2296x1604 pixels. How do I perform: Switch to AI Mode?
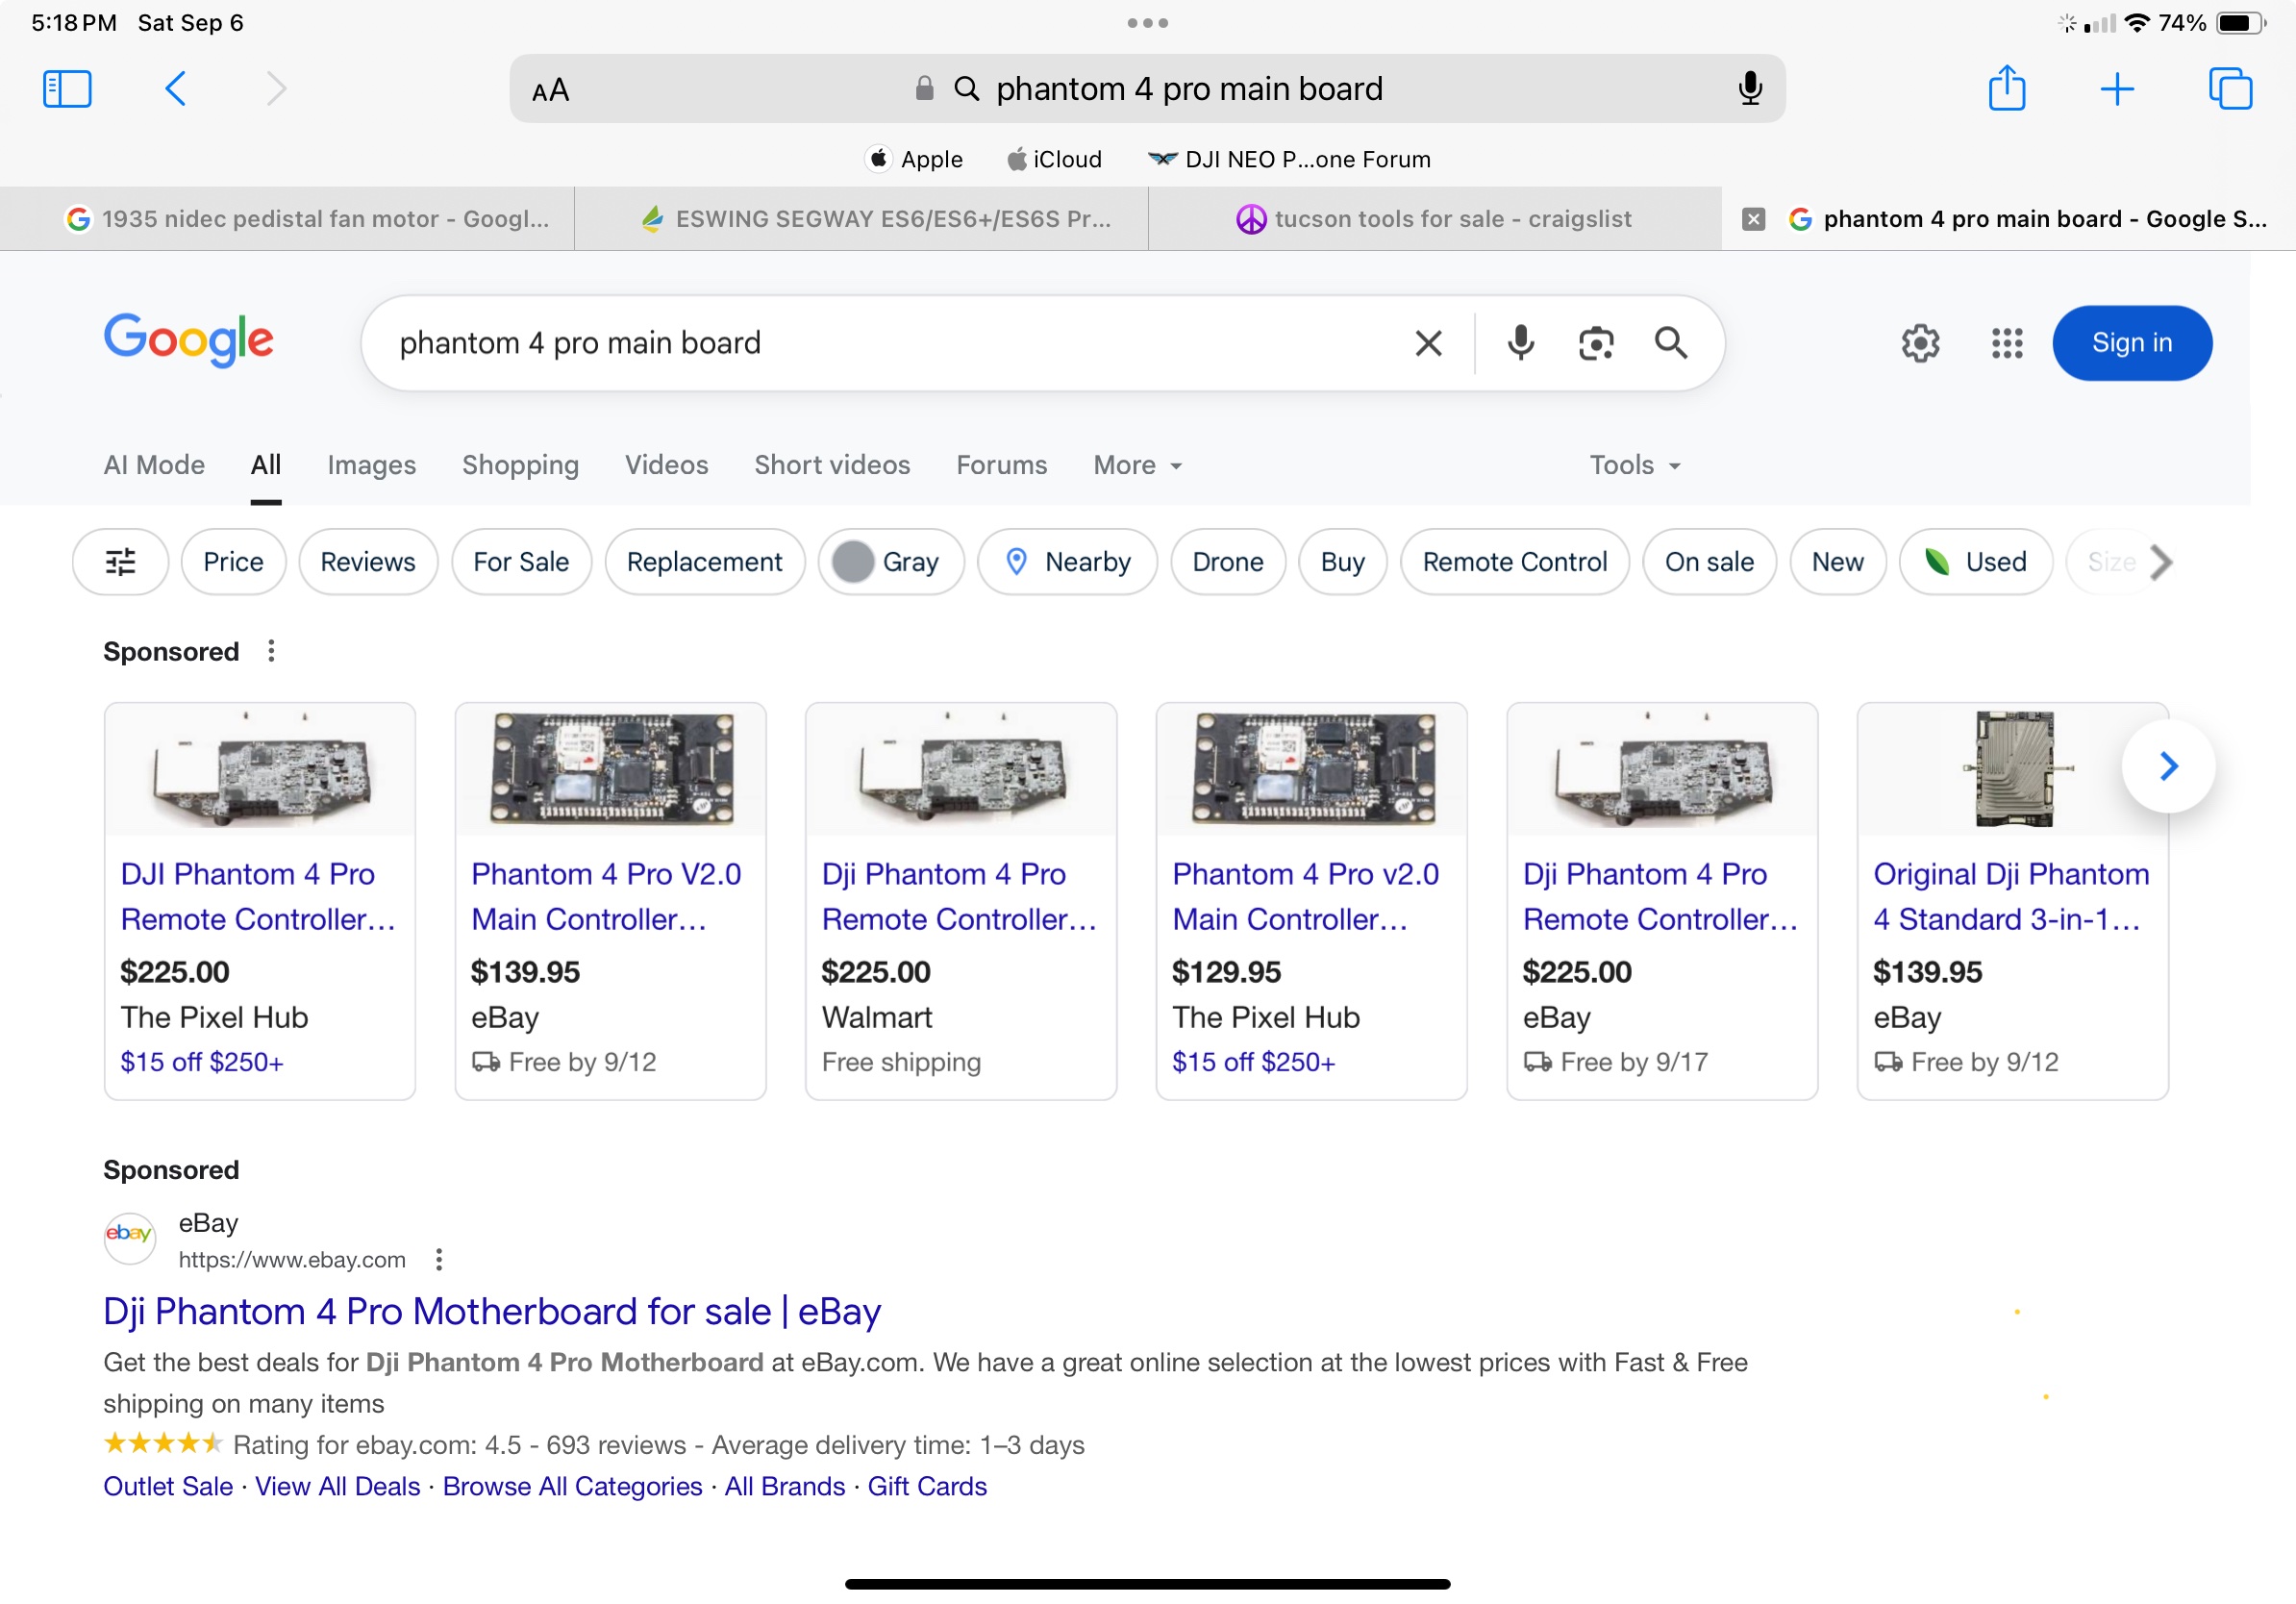154,465
